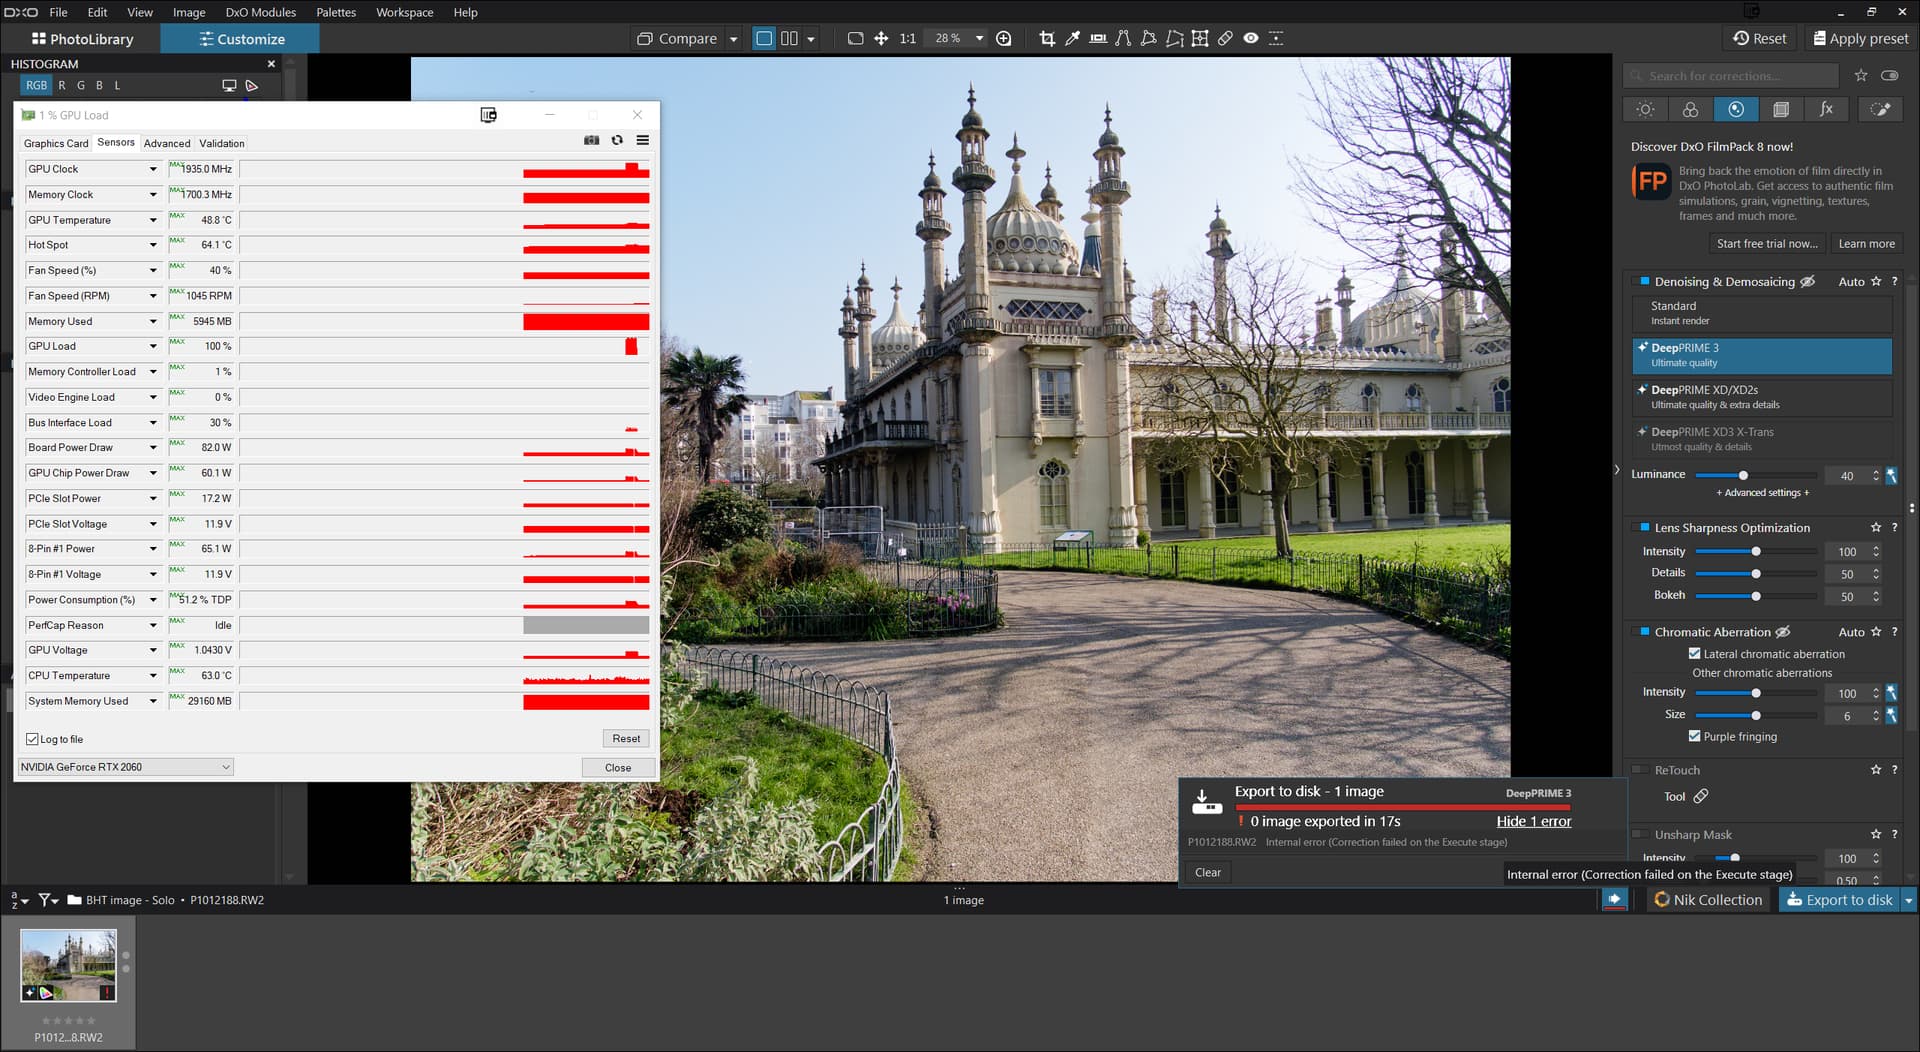Viewport: 1920px width, 1052px height.
Task: Open the Color corrections tab icon
Action: click(1690, 109)
